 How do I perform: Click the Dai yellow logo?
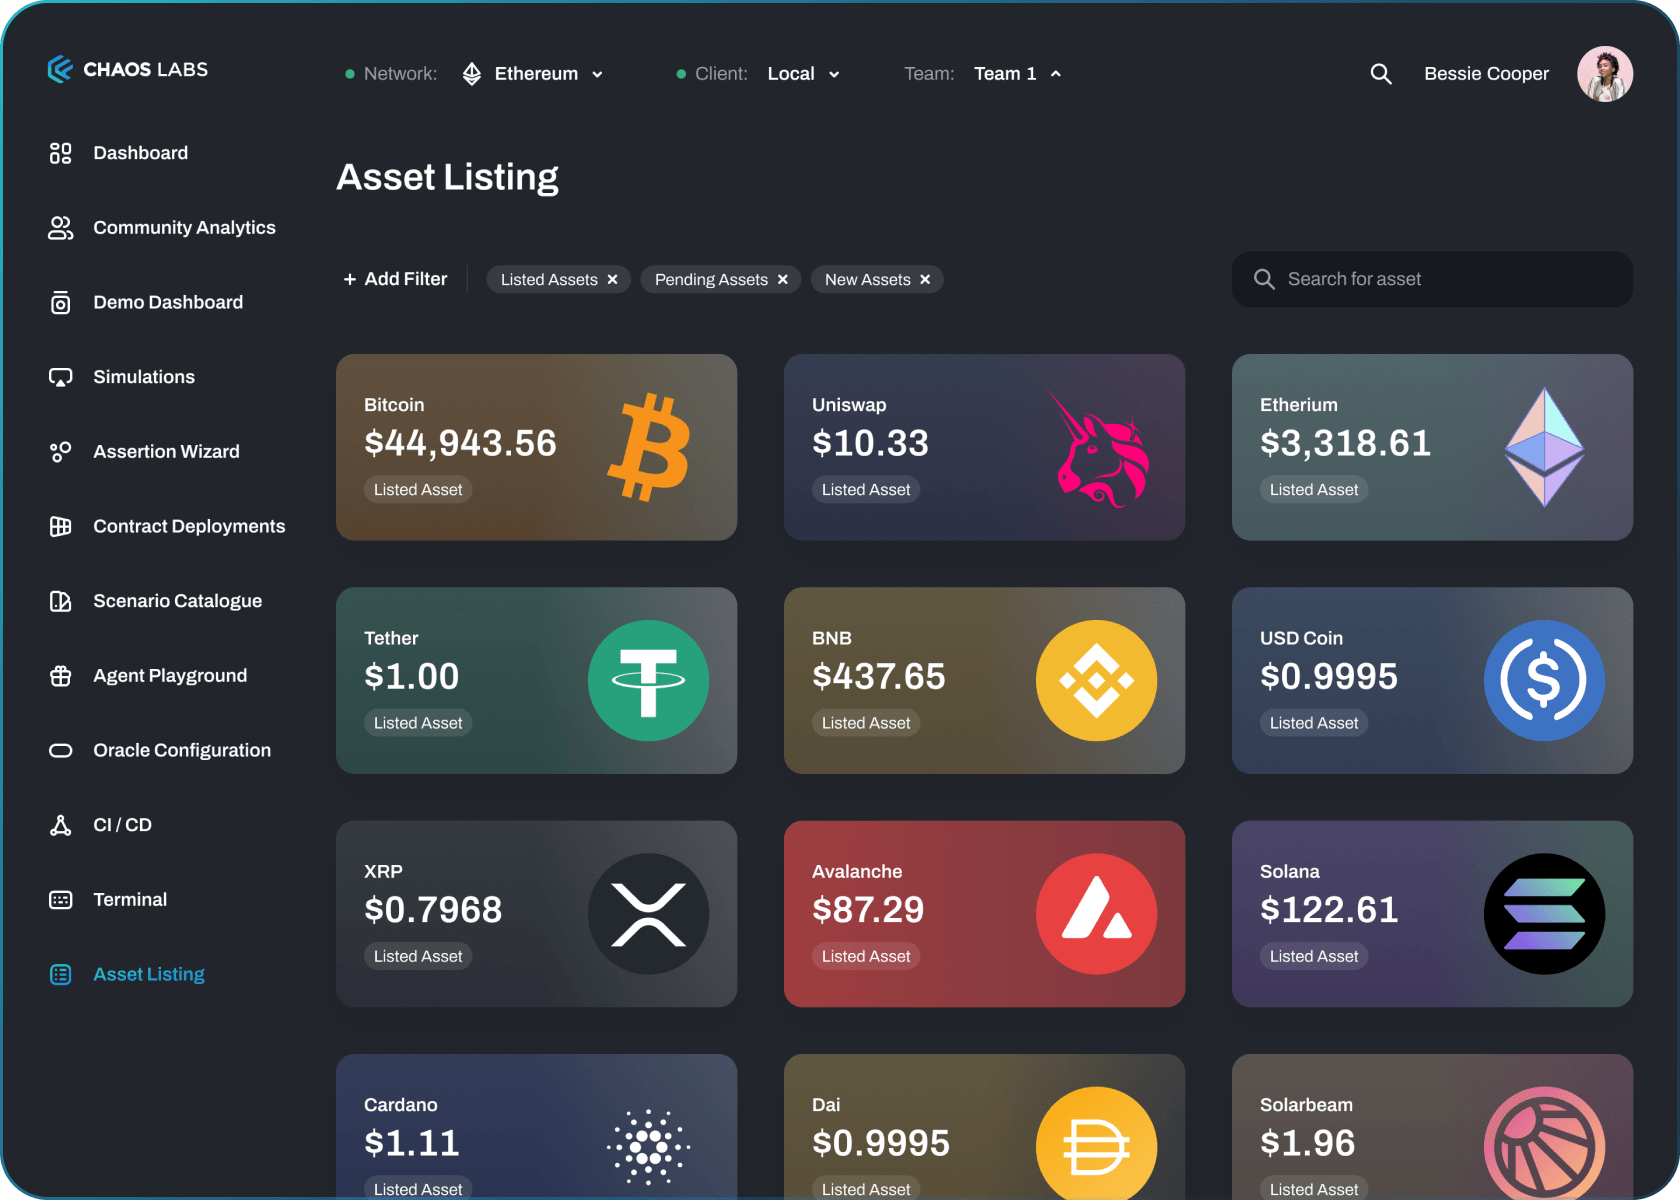coord(1097,1143)
